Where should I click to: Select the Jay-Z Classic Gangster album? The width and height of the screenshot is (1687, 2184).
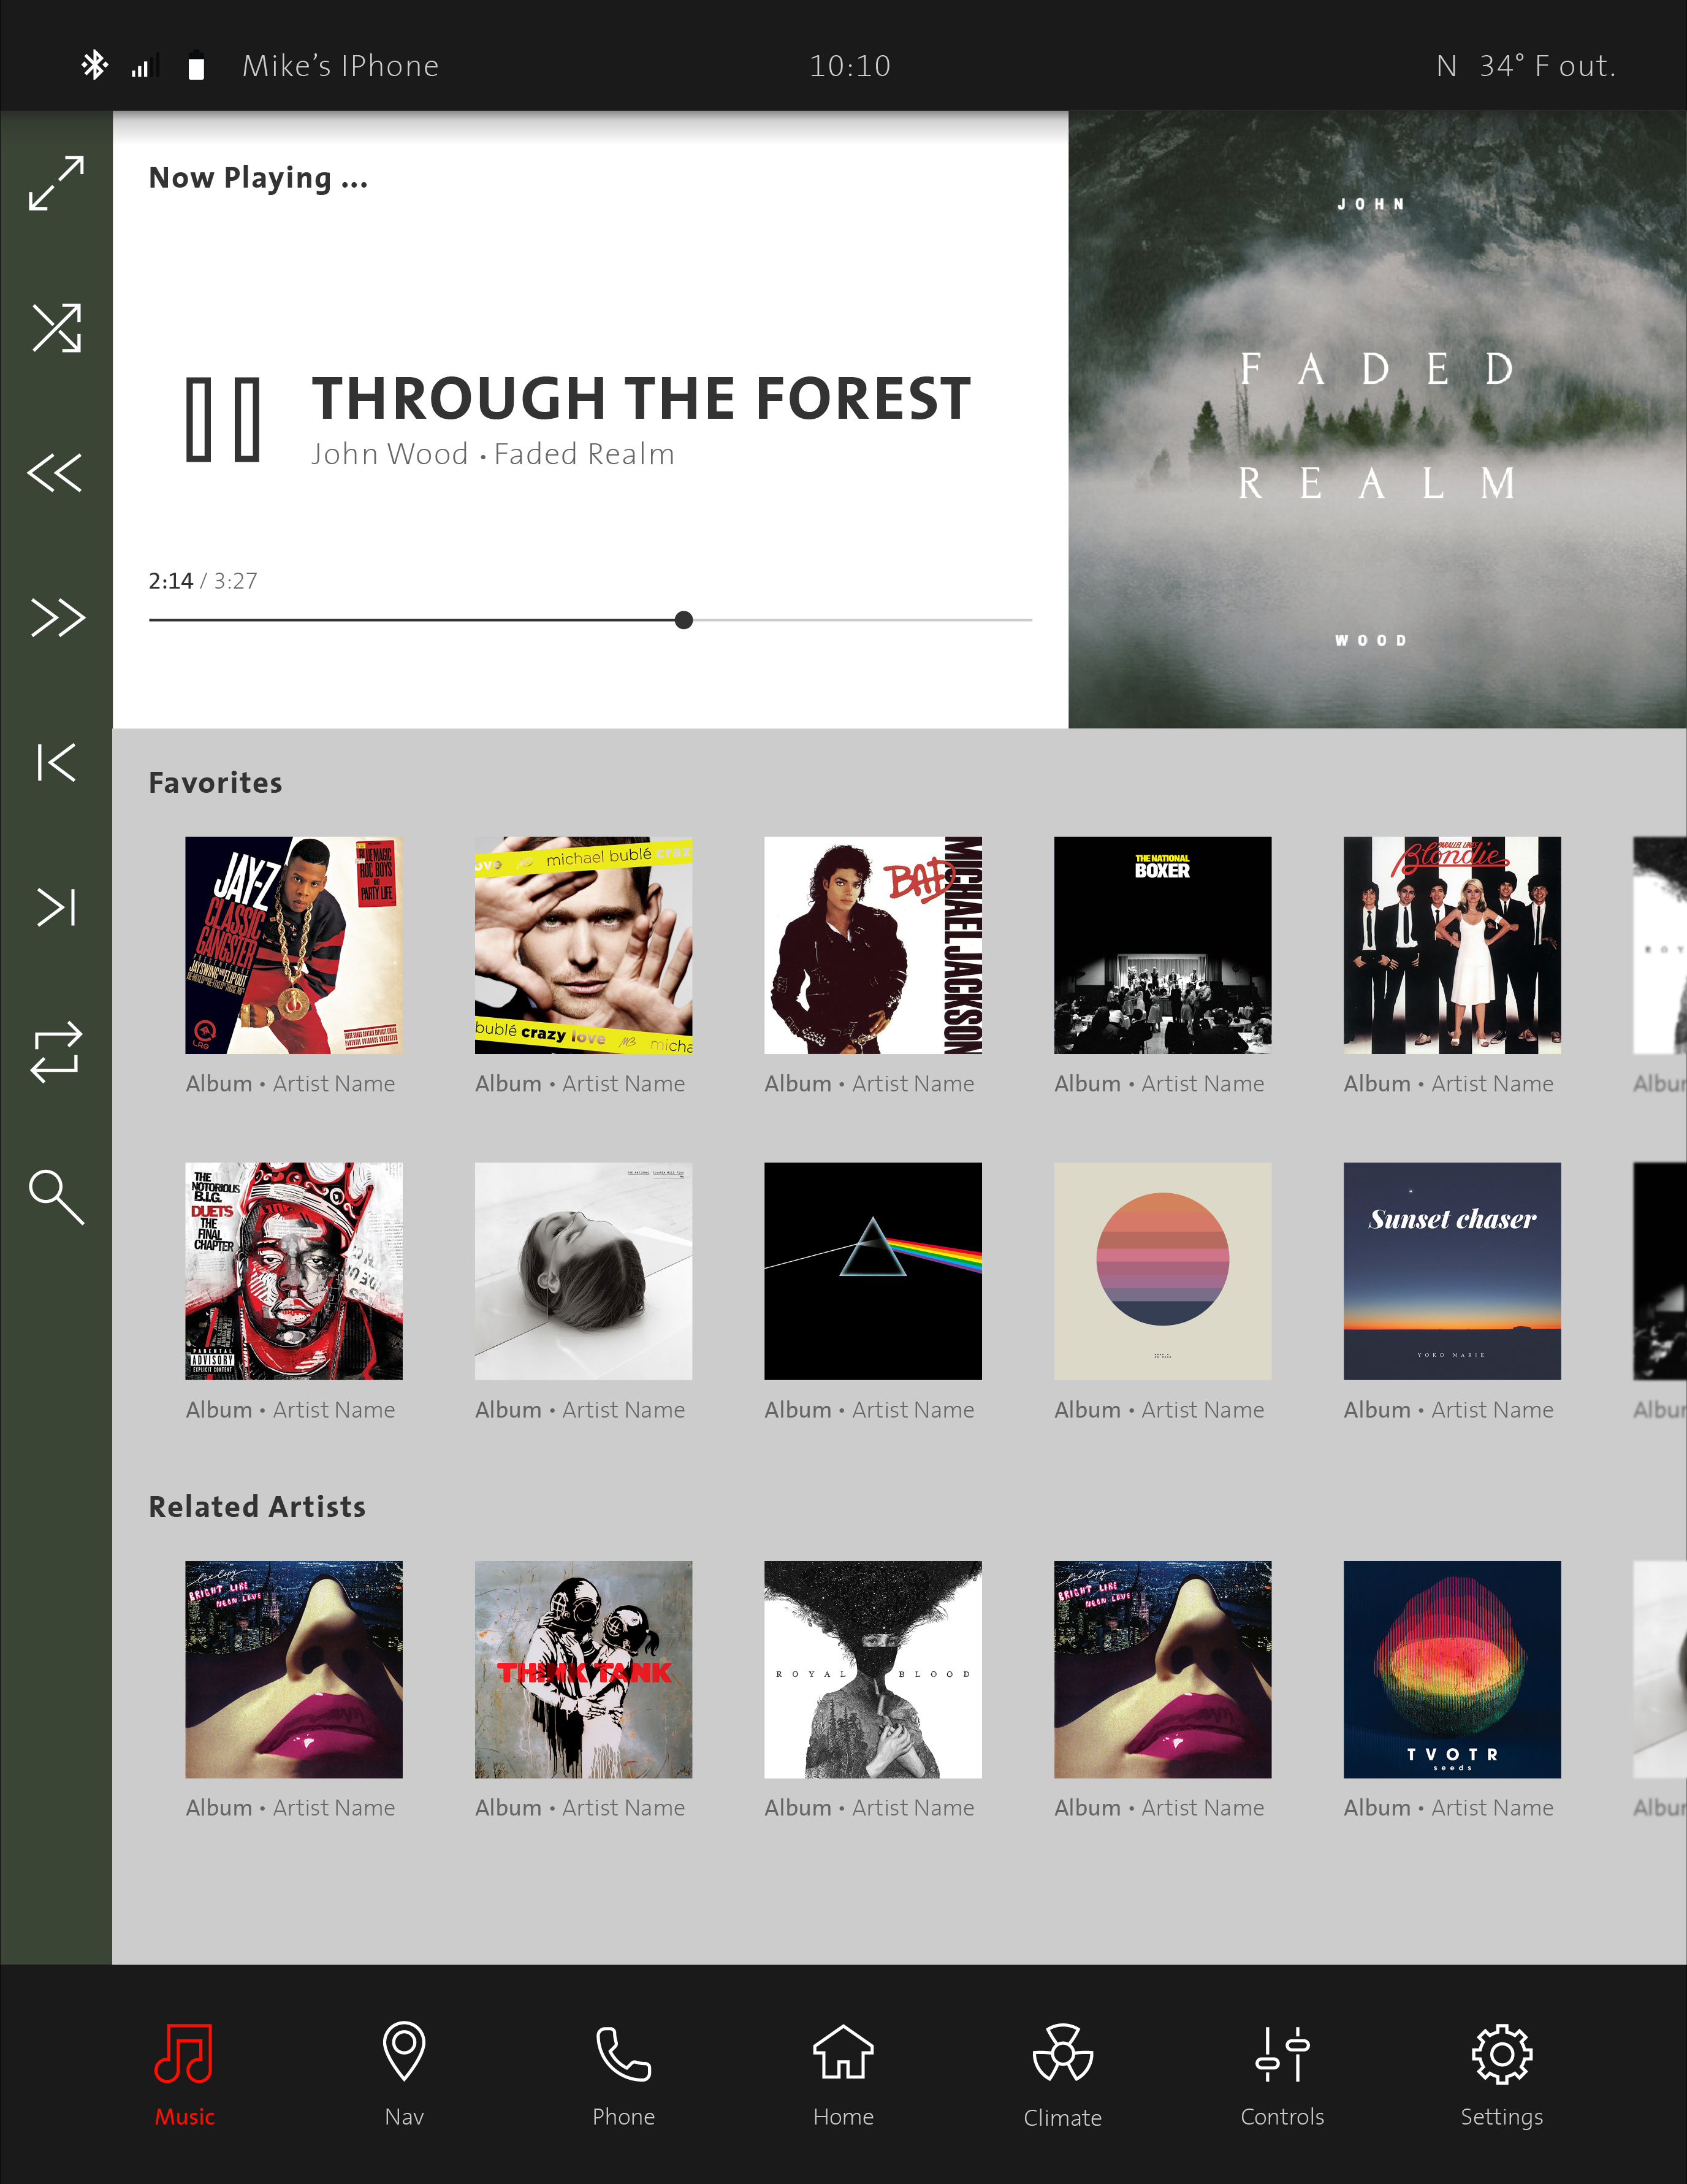(294, 945)
